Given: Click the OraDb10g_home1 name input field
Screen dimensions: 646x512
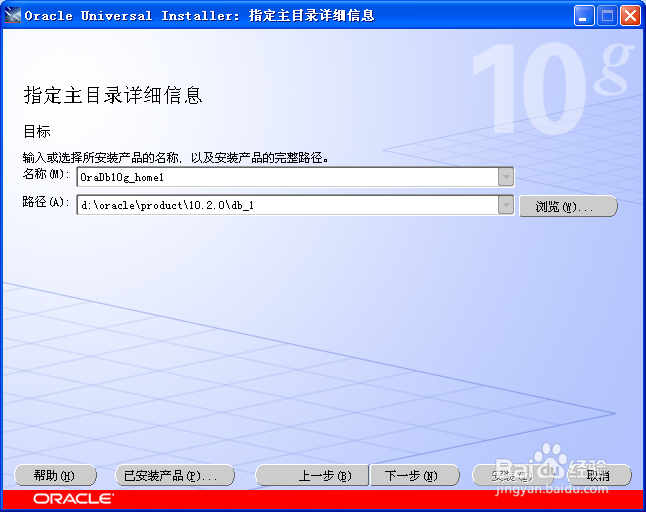Looking at the screenshot, I should pyautogui.click(x=288, y=177).
